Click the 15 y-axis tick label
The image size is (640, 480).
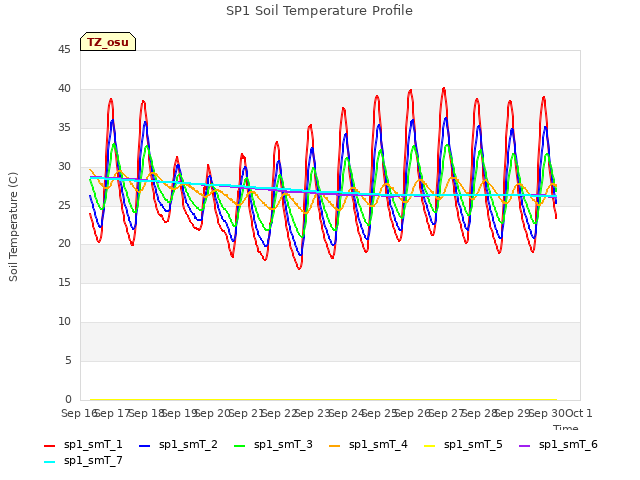[64, 282]
